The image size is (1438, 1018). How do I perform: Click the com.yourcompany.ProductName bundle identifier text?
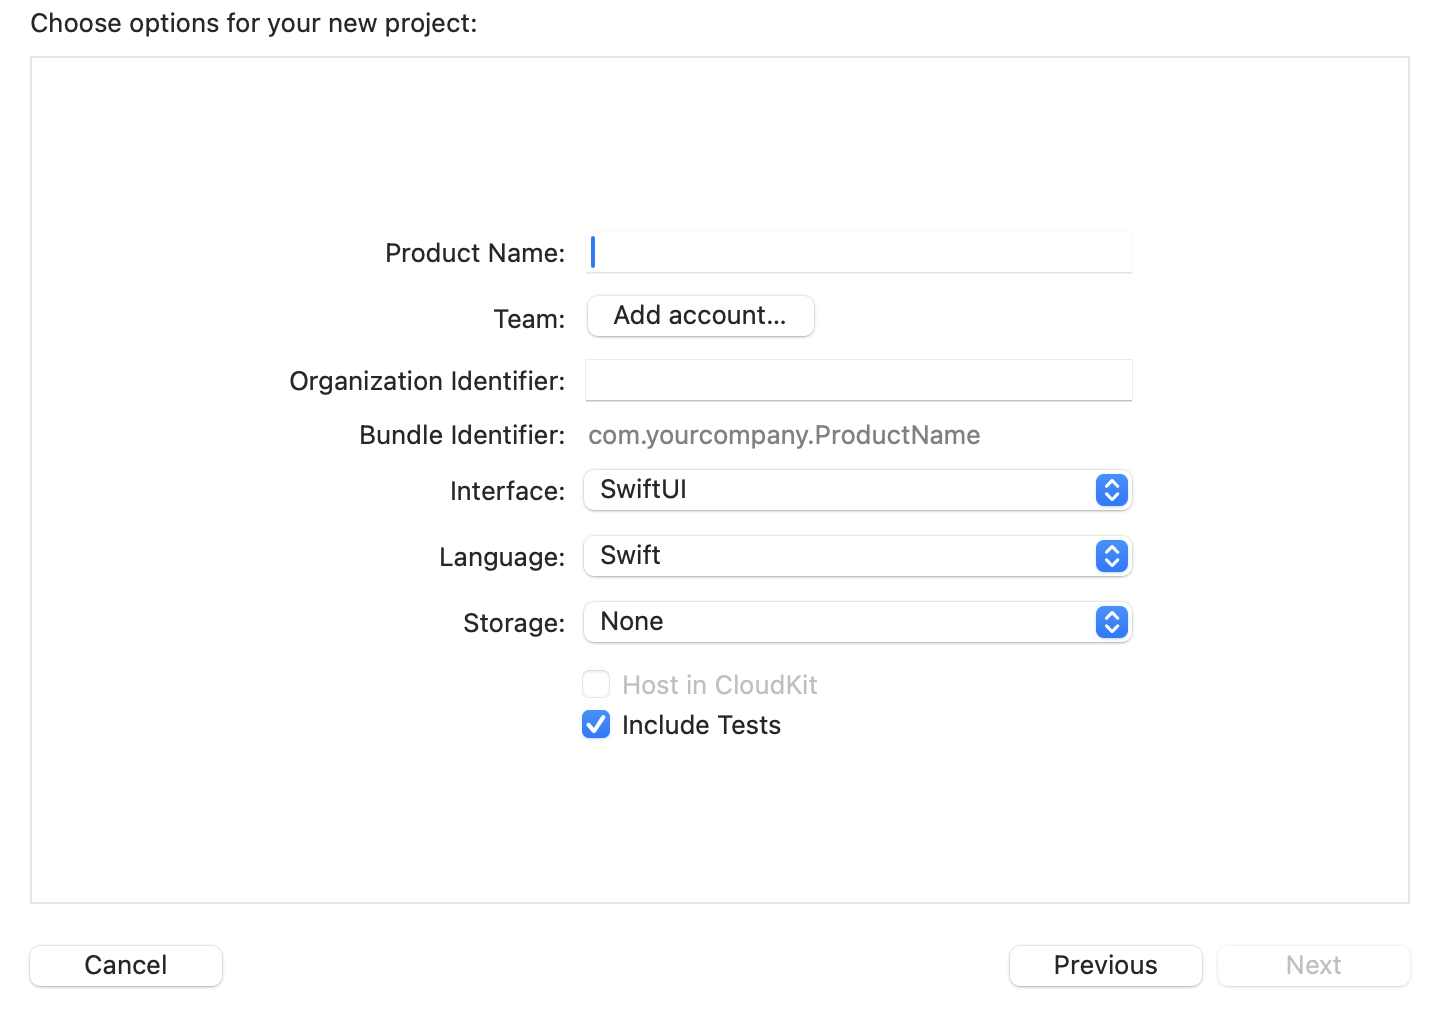click(784, 435)
